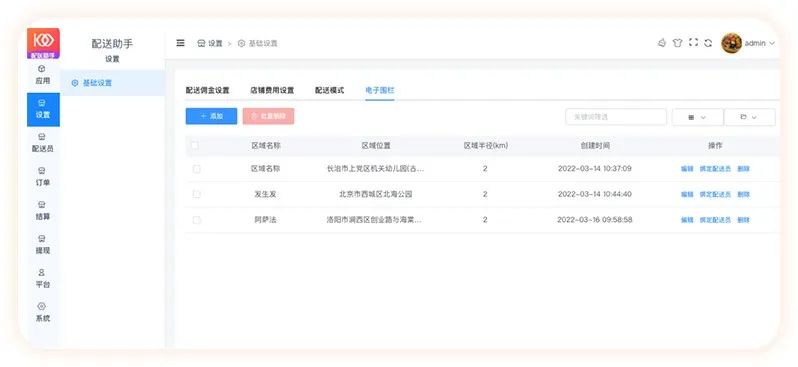Open theme settings via the shirt icon
The image size is (798, 367).
[677, 43]
